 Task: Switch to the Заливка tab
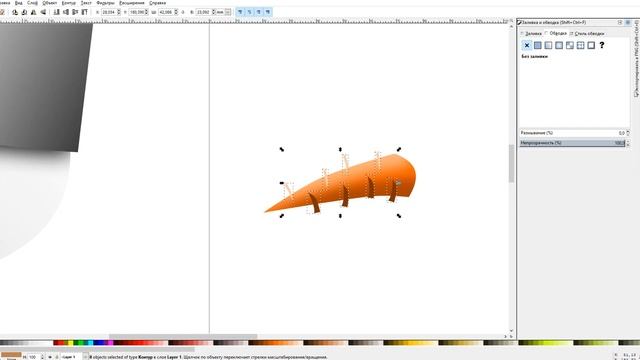(531, 33)
